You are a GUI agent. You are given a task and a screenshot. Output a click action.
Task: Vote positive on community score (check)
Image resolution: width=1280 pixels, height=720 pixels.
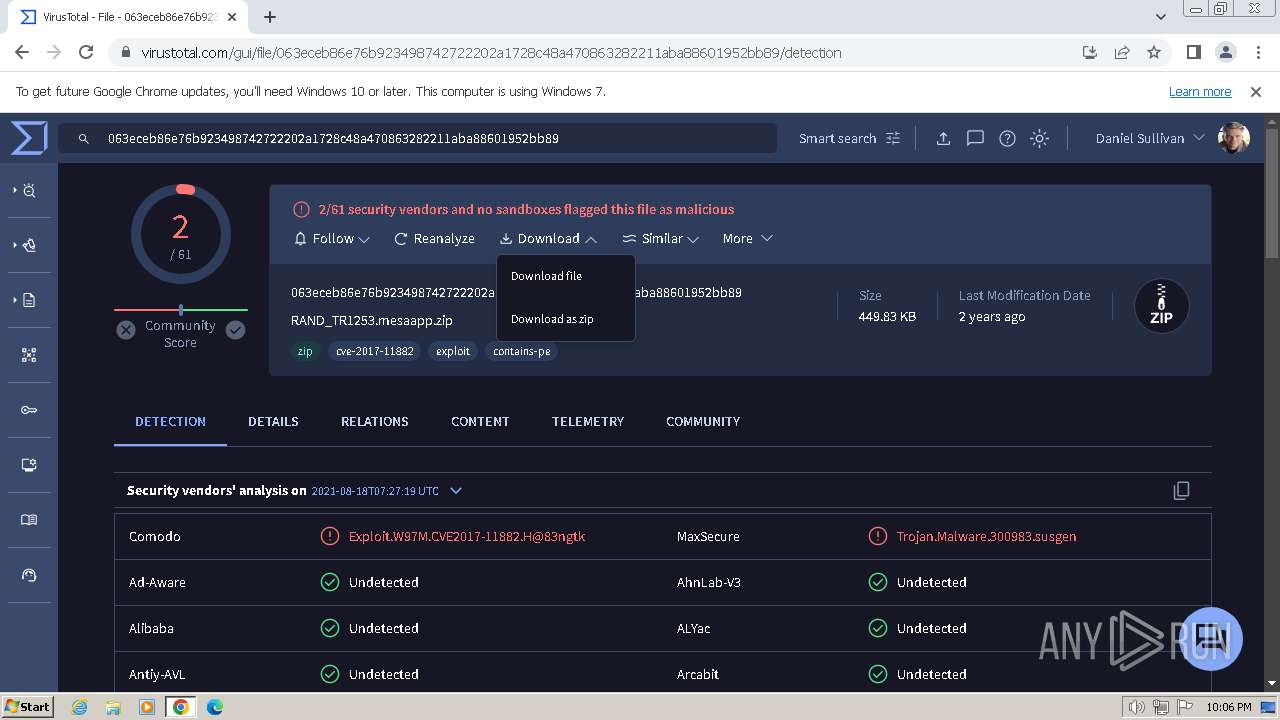(x=235, y=329)
